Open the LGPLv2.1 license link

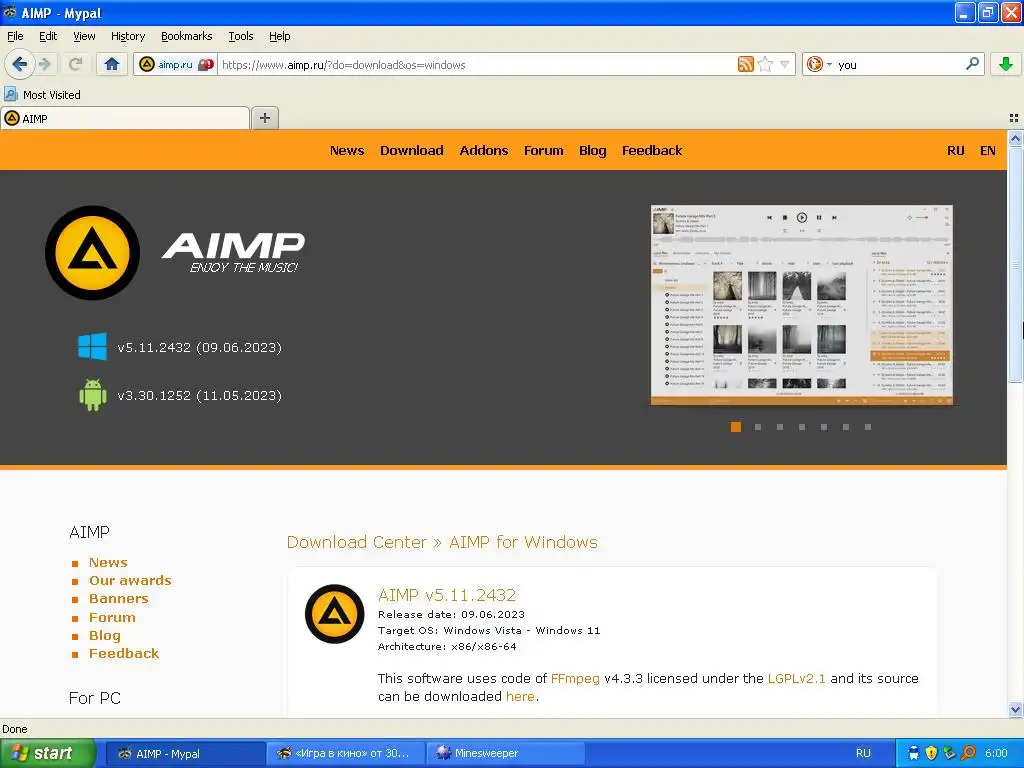point(796,679)
